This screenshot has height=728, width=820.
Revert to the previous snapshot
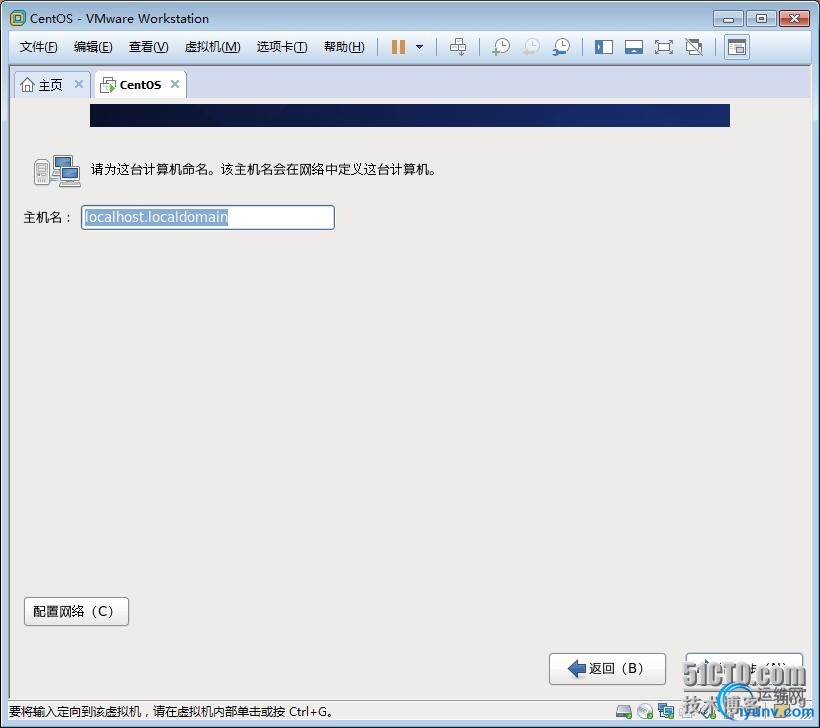(531, 47)
